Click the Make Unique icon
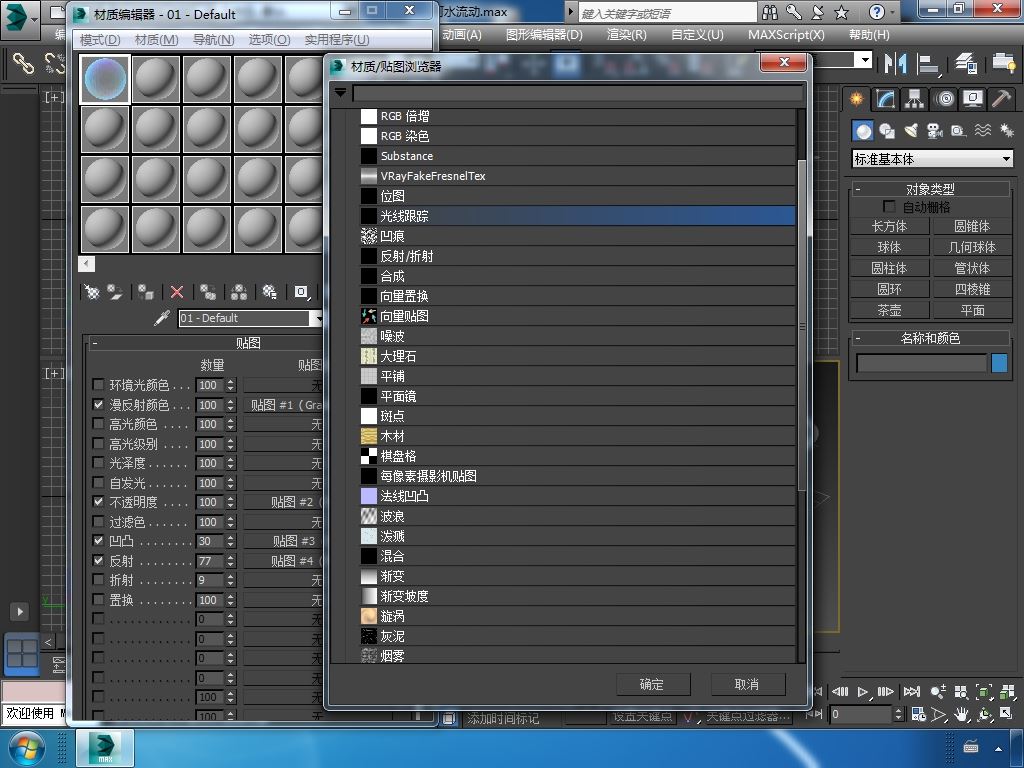The image size is (1024, 768). (x=239, y=292)
